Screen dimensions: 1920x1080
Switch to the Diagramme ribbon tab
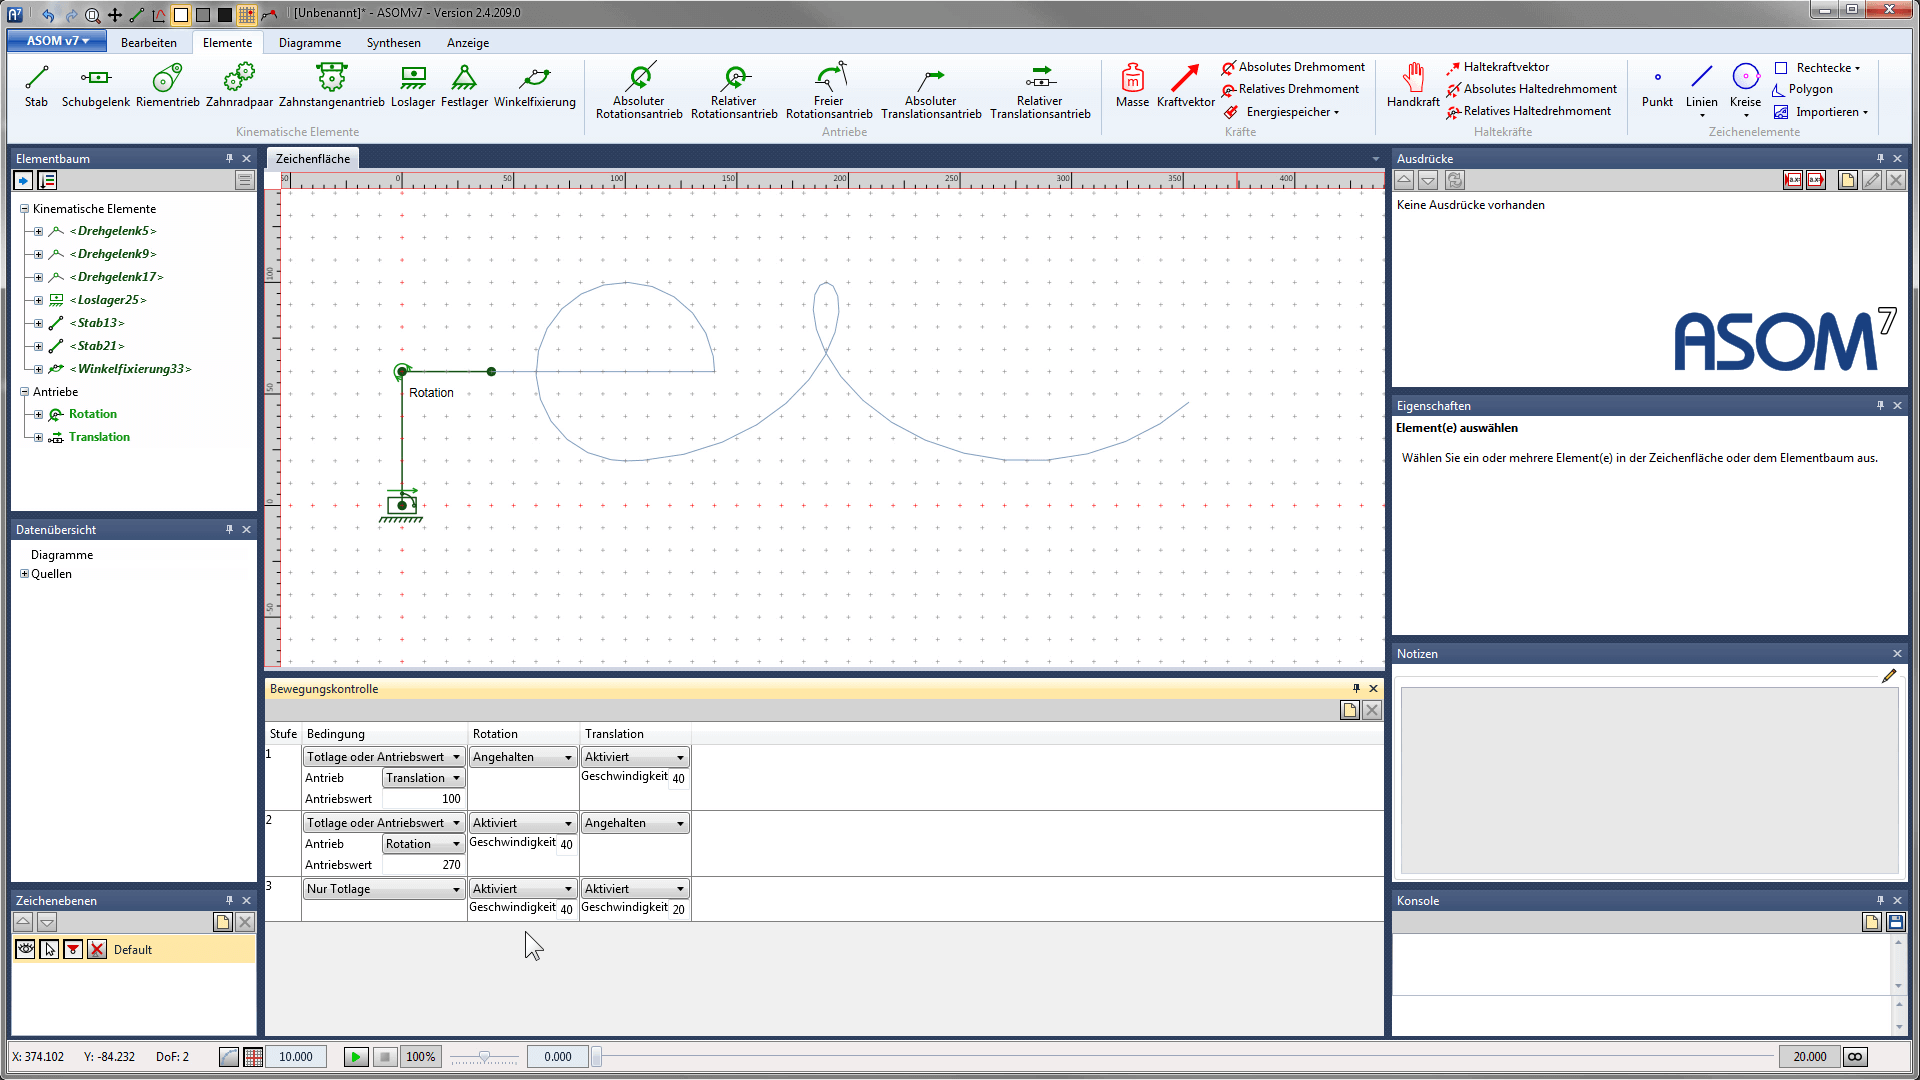pos(310,43)
